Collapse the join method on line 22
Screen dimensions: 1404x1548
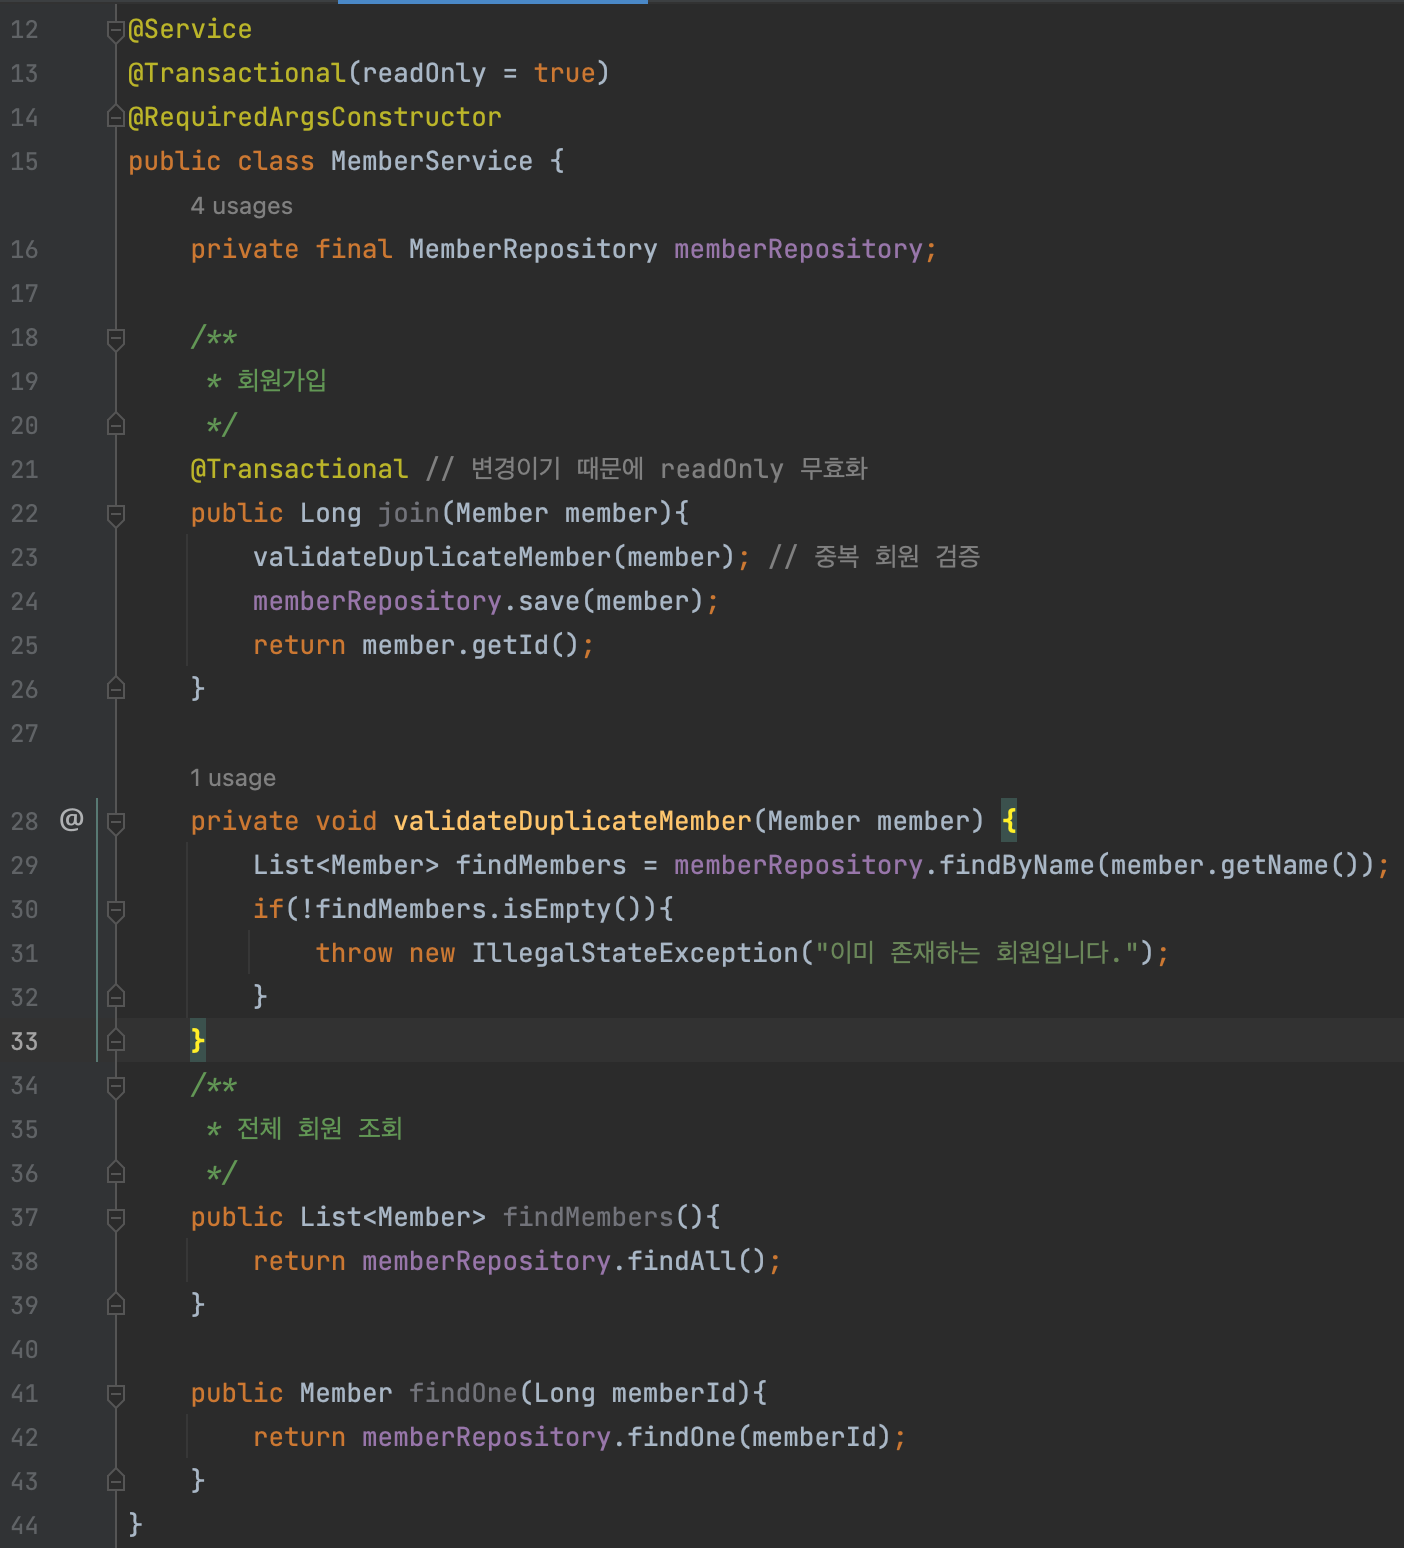click(116, 514)
